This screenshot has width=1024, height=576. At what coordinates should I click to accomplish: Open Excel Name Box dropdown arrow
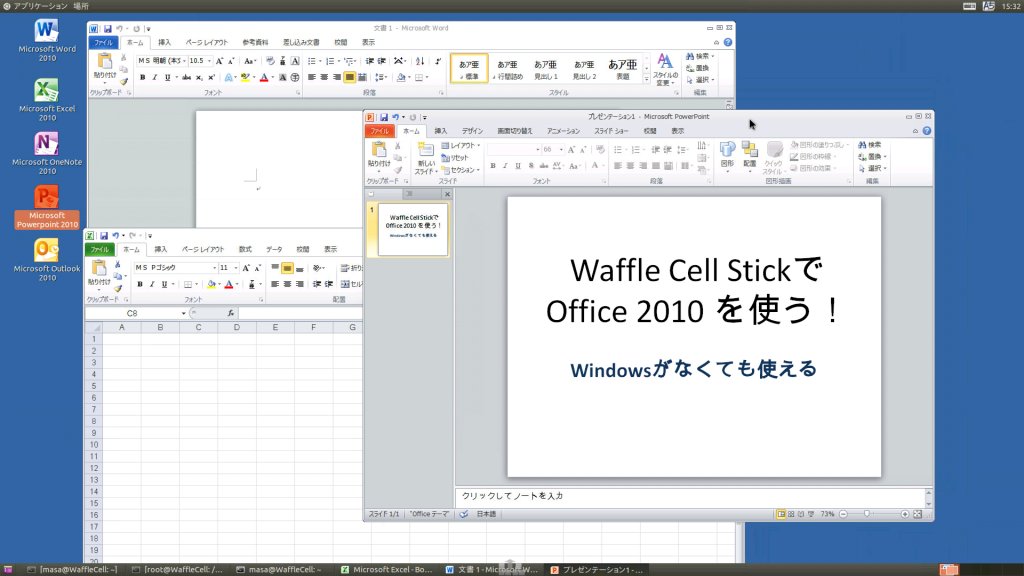[184, 313]
